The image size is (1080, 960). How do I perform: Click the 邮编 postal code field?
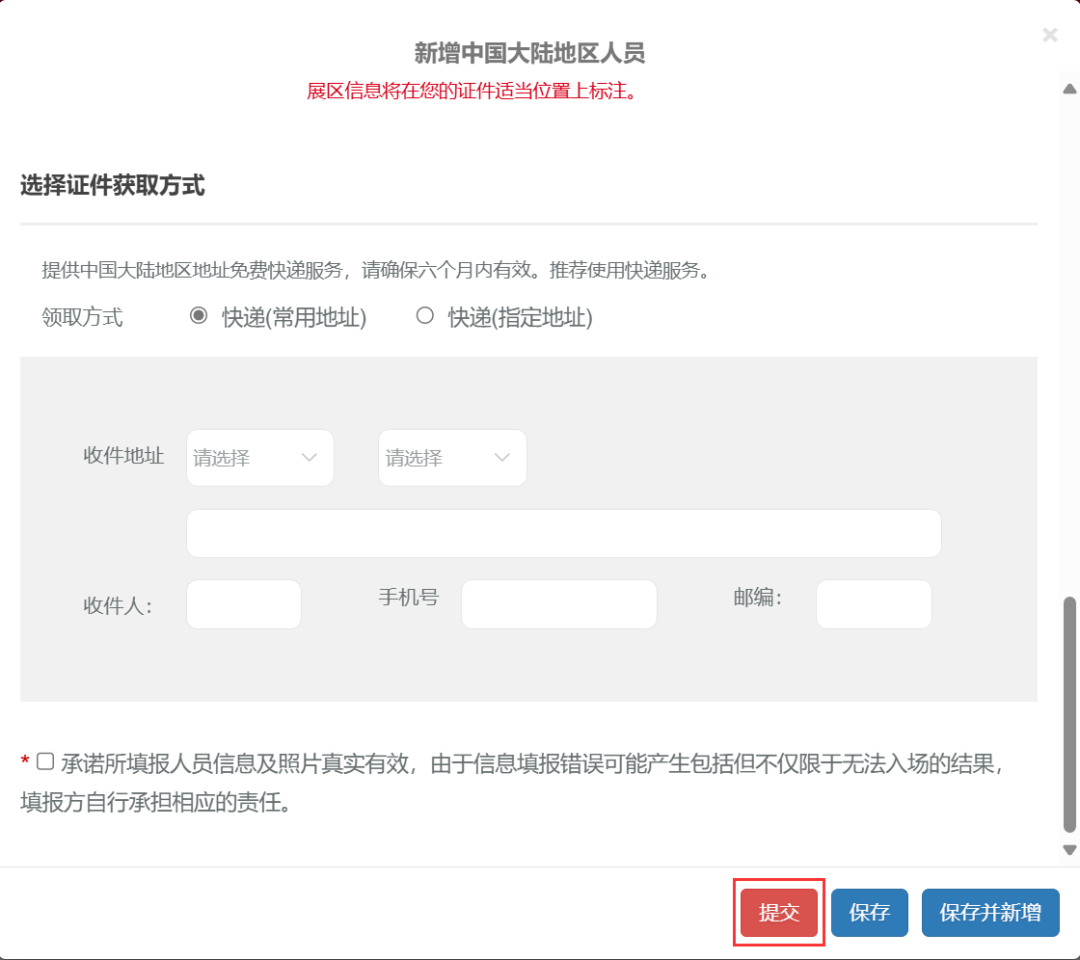(x=873, y=604)
